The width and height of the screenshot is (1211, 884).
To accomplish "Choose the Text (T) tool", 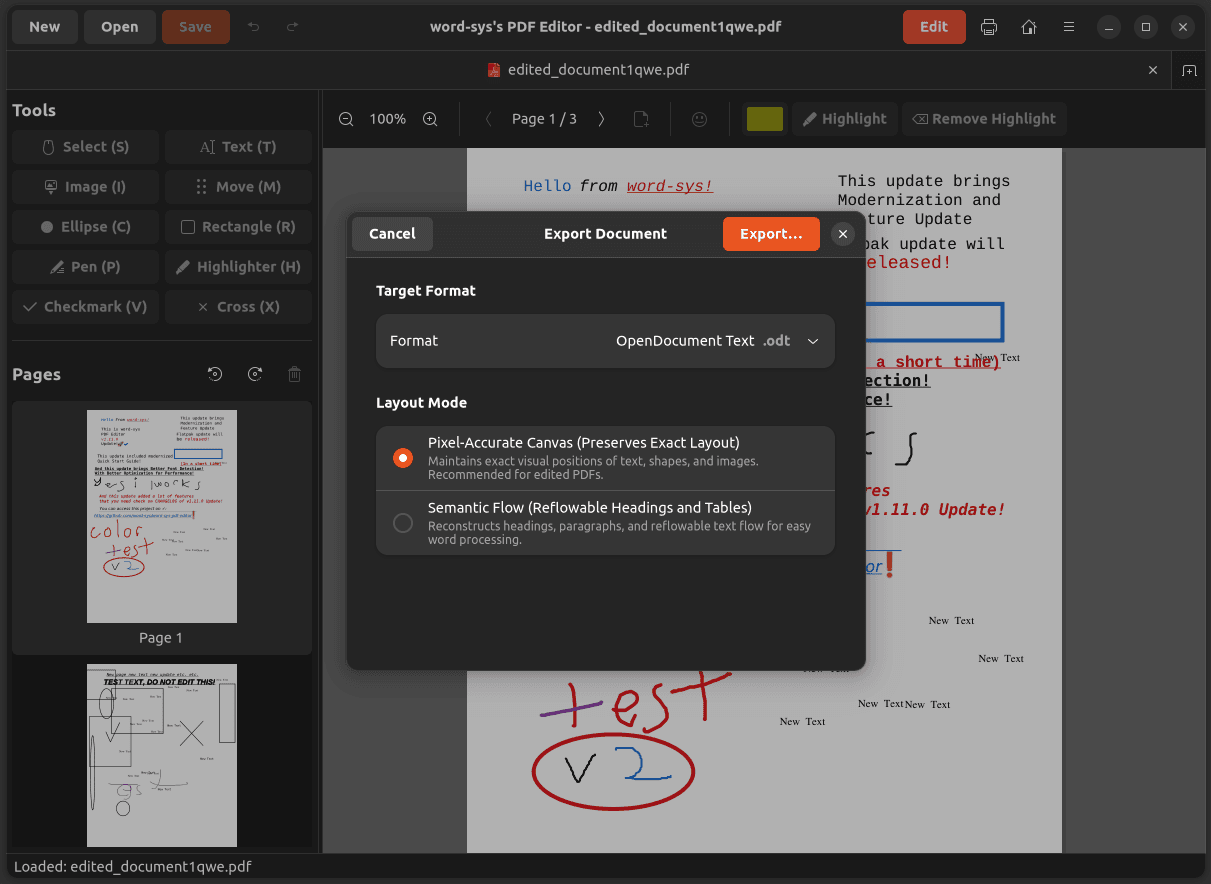I will 238,147.
